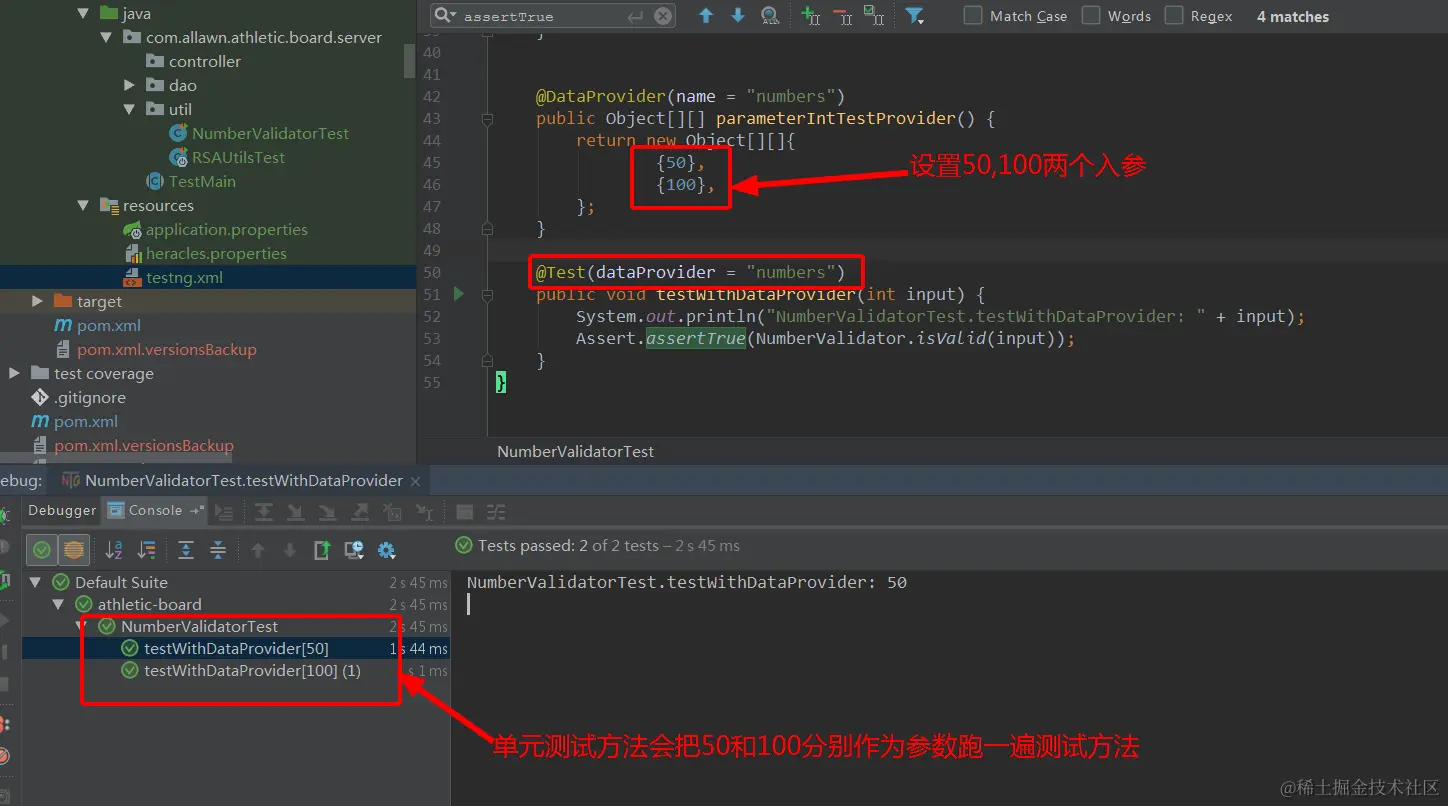1448x806 pixels.
Task: Collapse the resources folder
Action: [x=84, y=205]
